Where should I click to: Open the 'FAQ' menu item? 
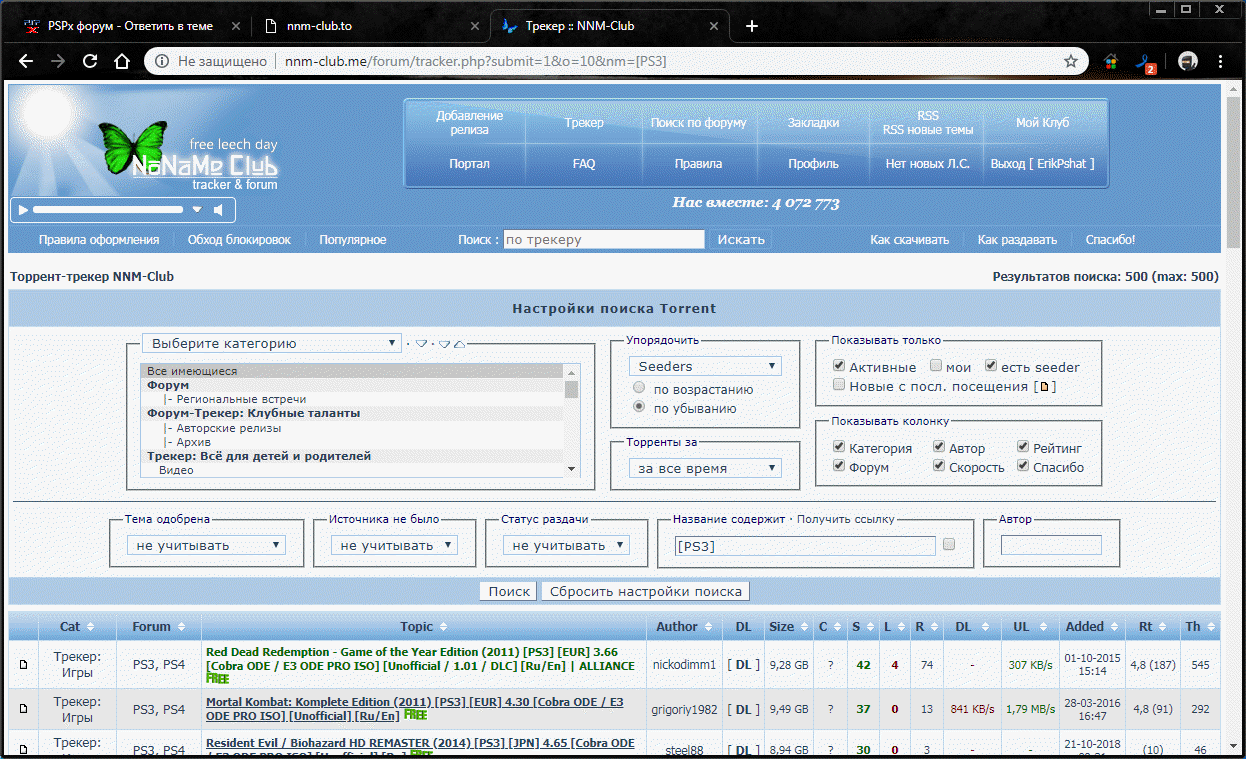(x=584, y=164)
